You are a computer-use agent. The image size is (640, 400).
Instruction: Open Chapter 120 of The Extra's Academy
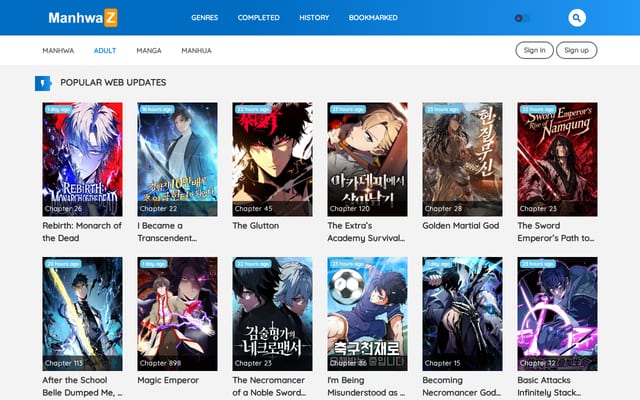(350, 209)
